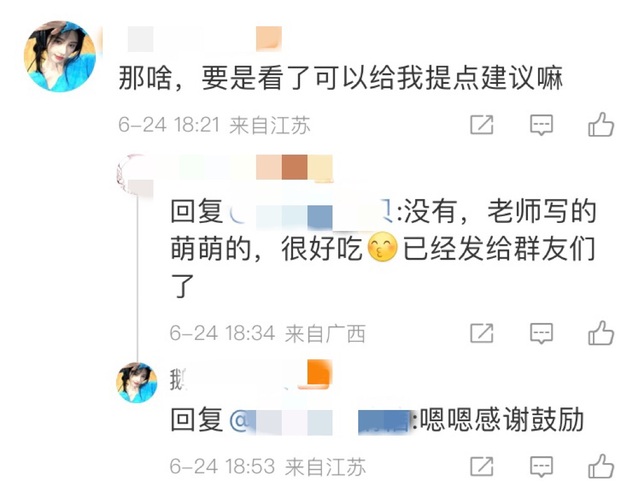
Task: Select comment text 那啥，要是看了可以给我提点建议嘛
Action: [341, 77]
